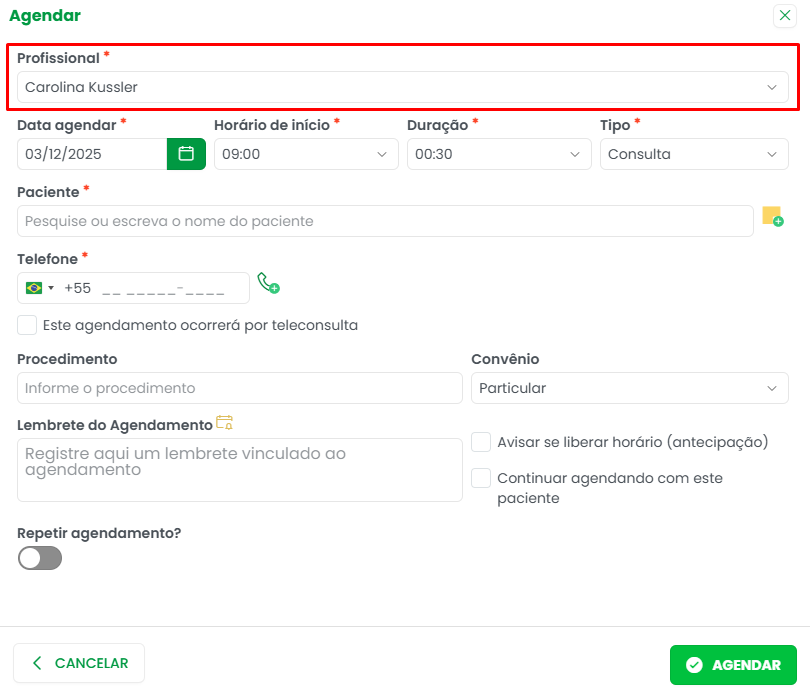
Task: Click the yellow add patient note icon
Action: [772, 216]
